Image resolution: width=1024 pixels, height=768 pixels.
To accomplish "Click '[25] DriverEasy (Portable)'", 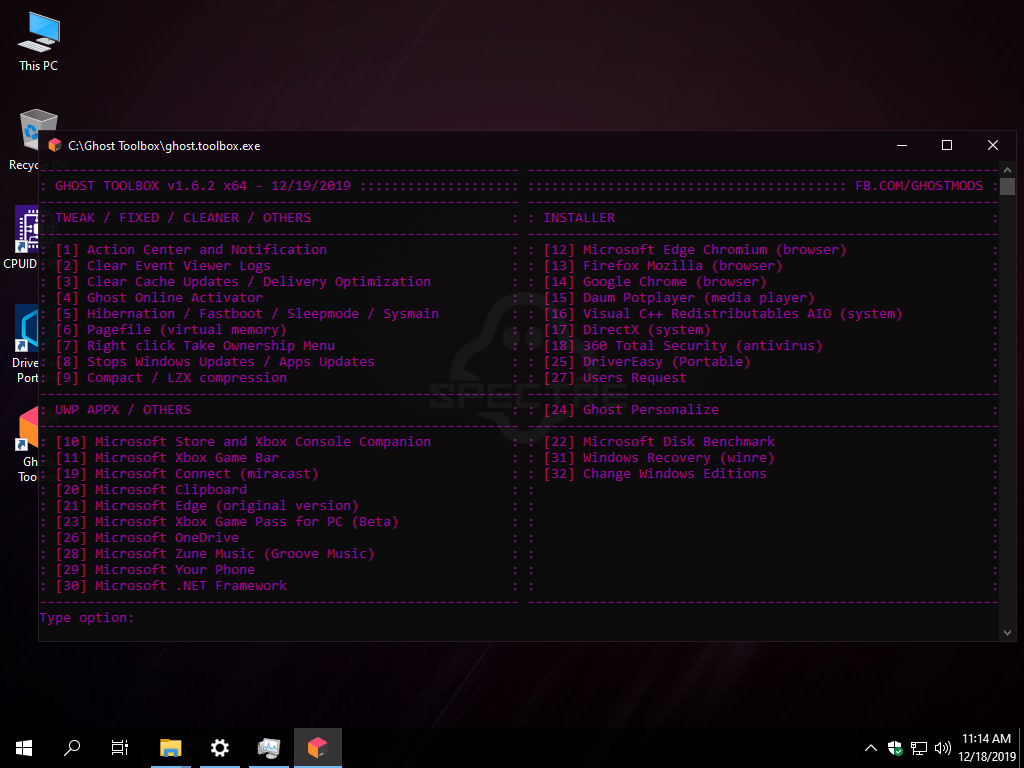I will point(648,361).
